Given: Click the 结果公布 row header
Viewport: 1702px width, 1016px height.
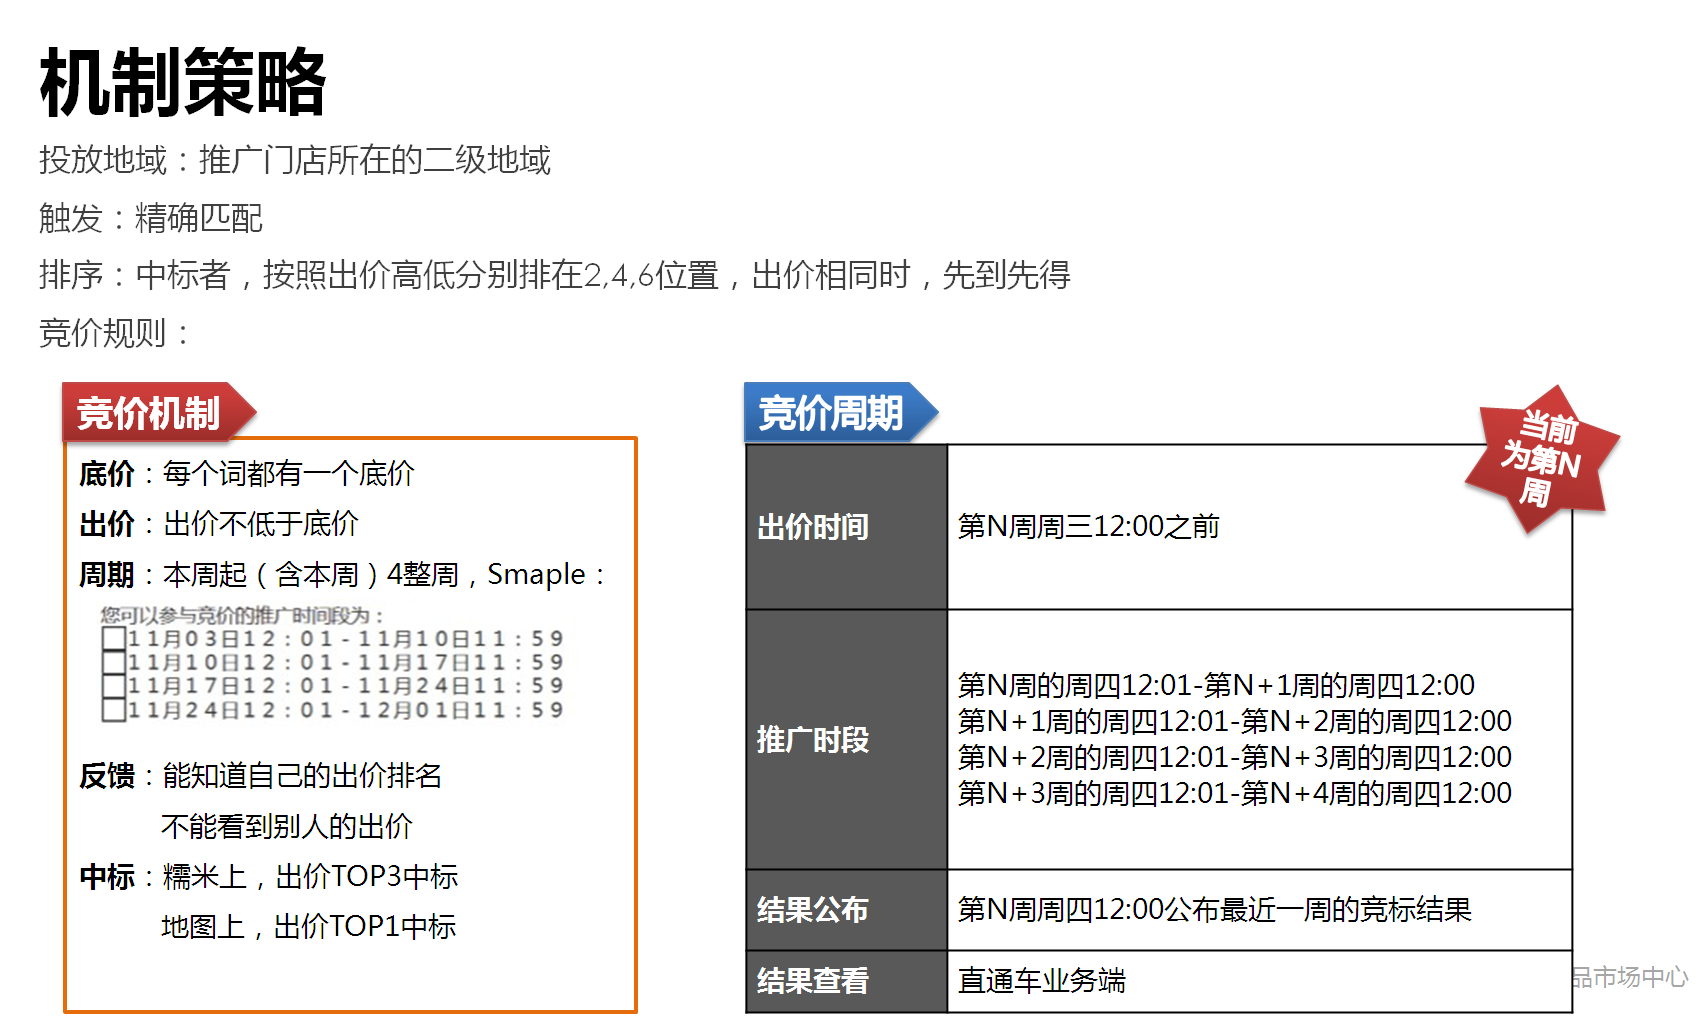Looking at the screenshot, I should pyautogui.click(x=813, y=910).
